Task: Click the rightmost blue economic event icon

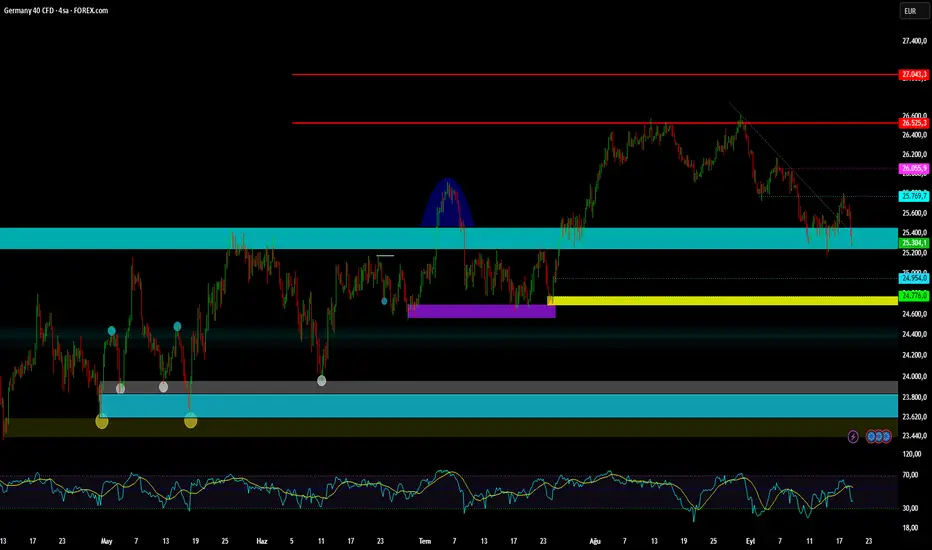Action: (x=886, y=437)
